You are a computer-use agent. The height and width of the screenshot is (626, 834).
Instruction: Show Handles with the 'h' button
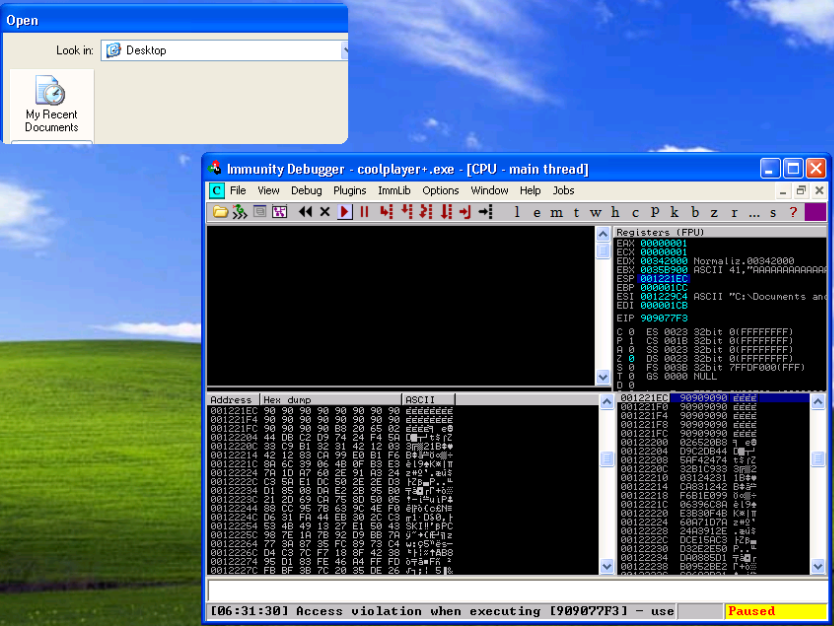(615, 212)
